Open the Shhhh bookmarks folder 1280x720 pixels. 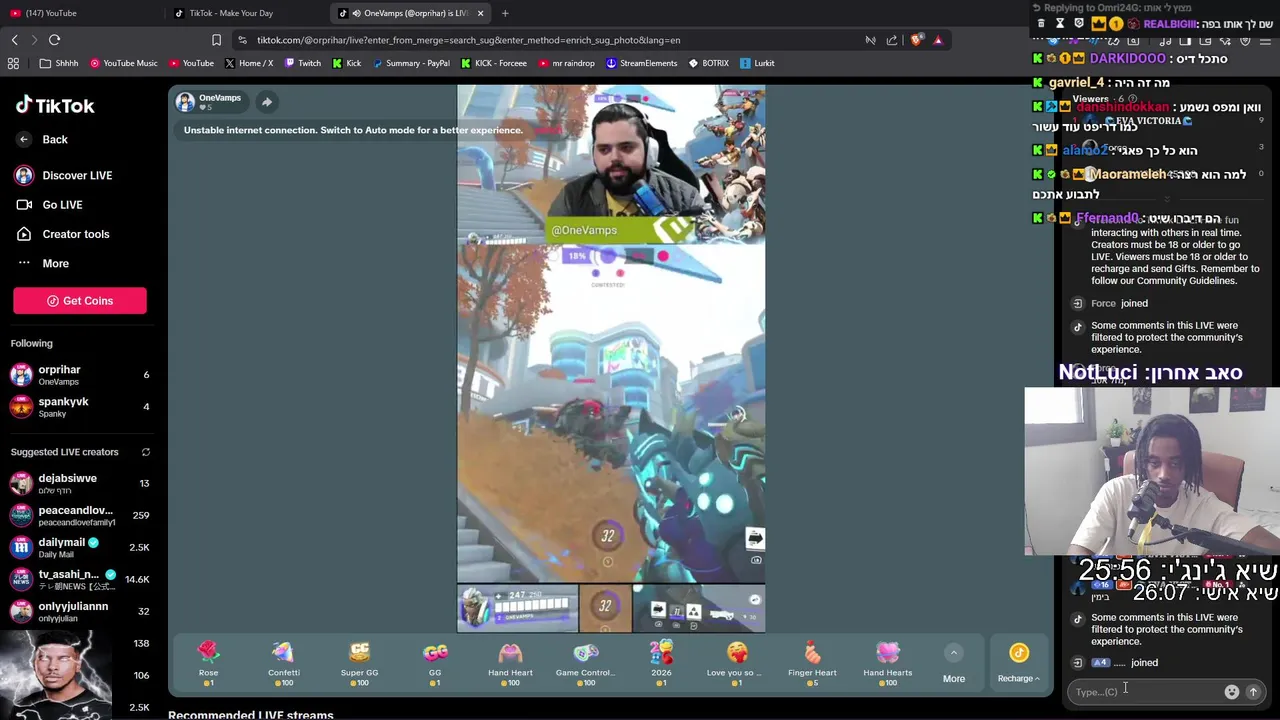coord(58,63)
